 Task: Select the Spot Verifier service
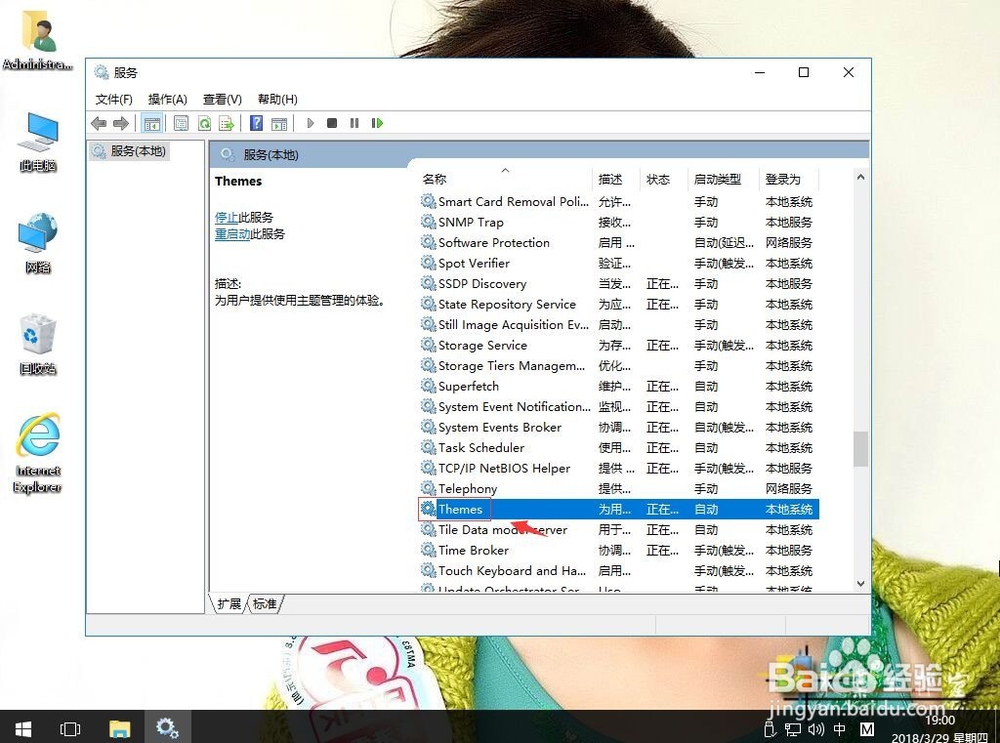click(619, 263)
